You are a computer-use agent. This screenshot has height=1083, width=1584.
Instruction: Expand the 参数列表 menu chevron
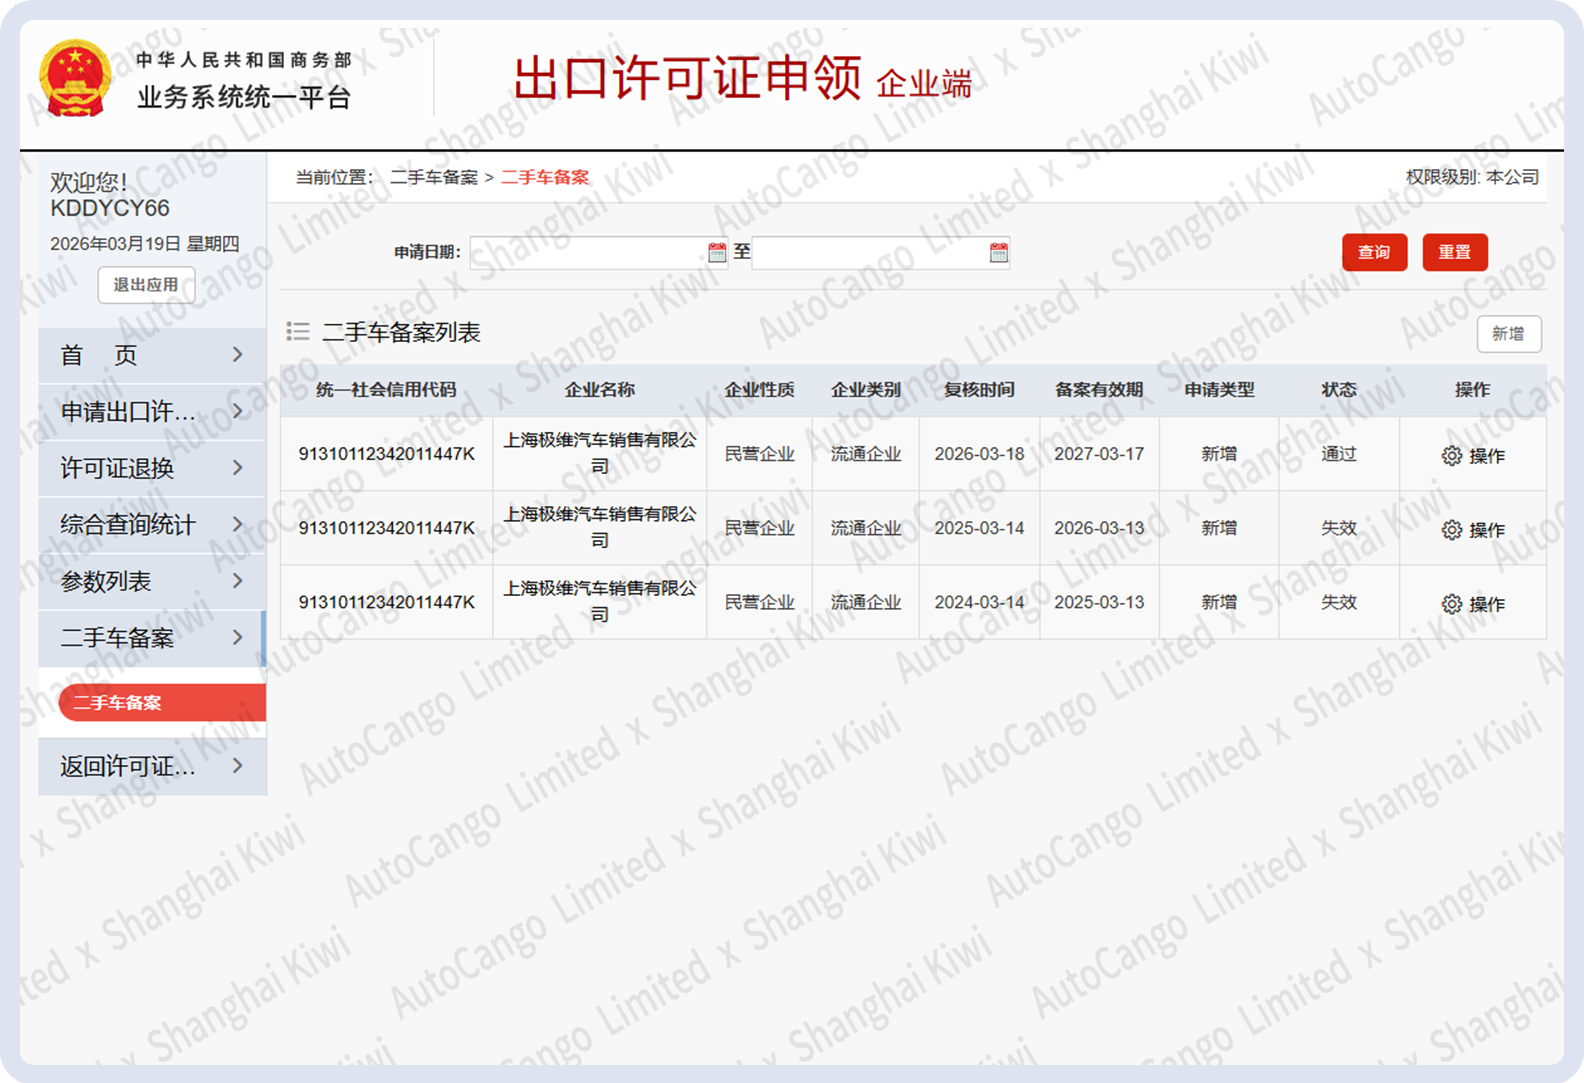(x=237, y=580)
